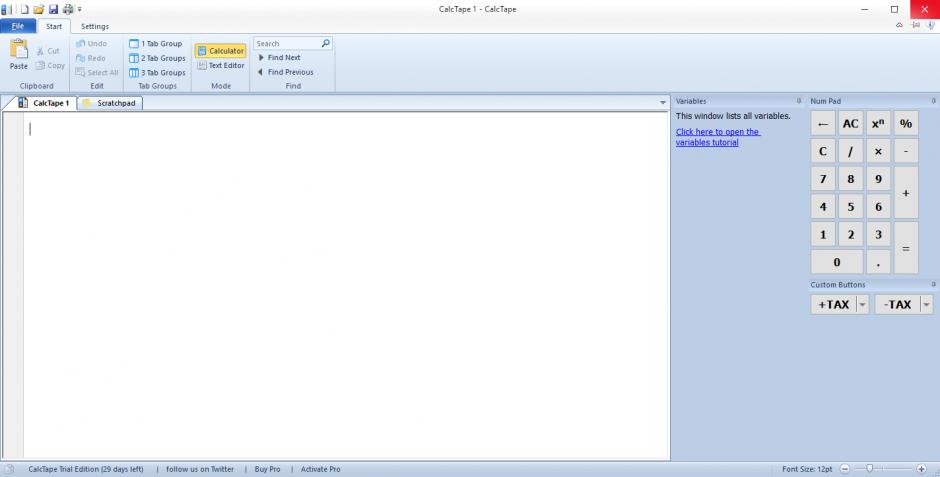Click the minus key on Num Pad
940x477 pixels.
906,152
